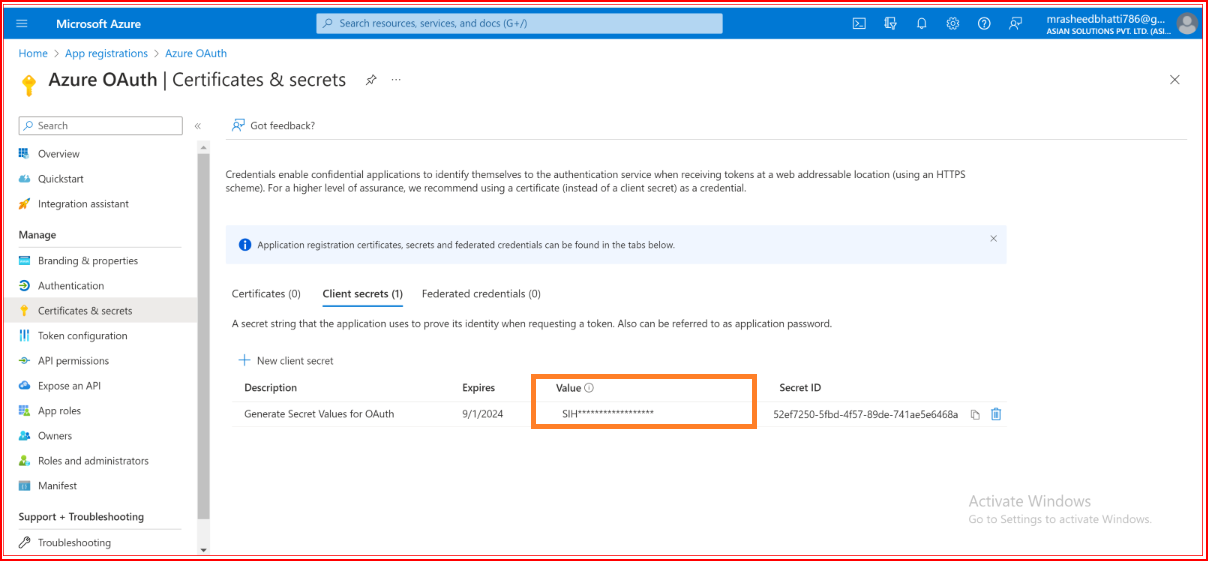Open Directories and subscriptions filter icon

[890, 23]
